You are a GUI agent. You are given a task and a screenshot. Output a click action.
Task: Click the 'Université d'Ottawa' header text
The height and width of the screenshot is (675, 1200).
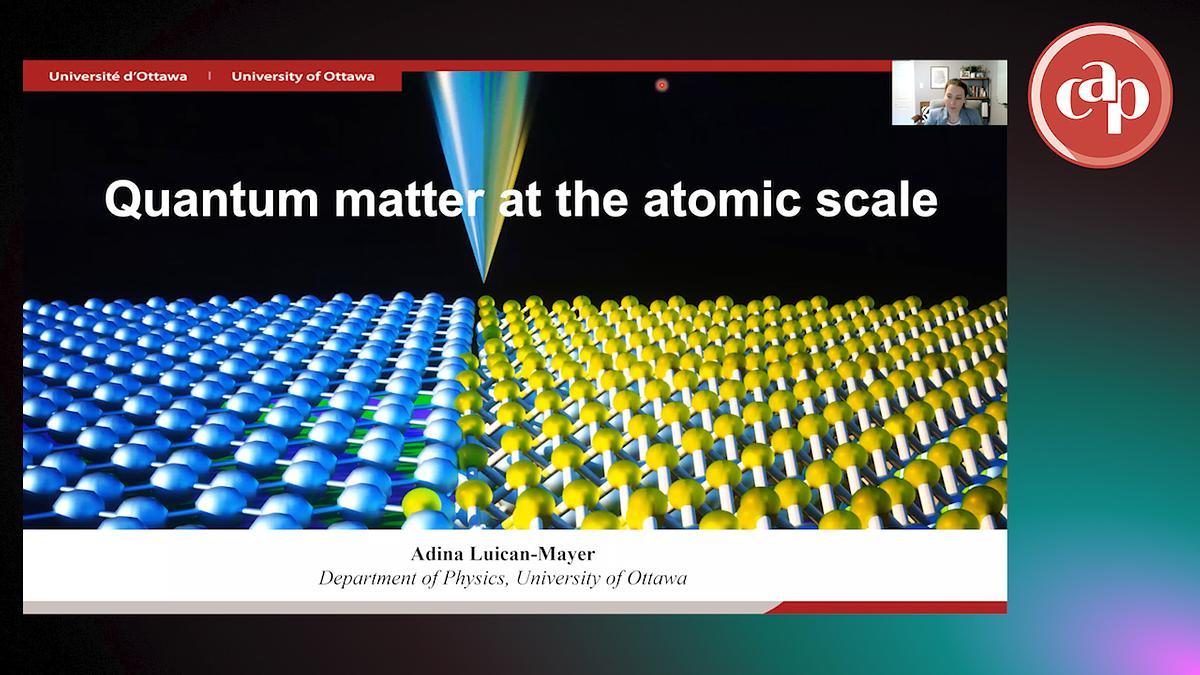click(118, 76)
